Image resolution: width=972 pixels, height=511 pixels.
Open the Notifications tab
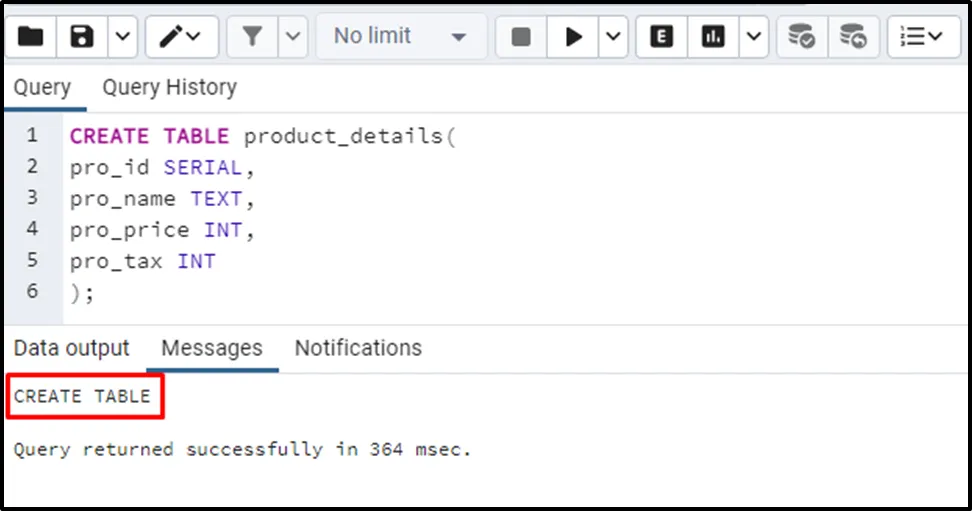coord(358,348)
